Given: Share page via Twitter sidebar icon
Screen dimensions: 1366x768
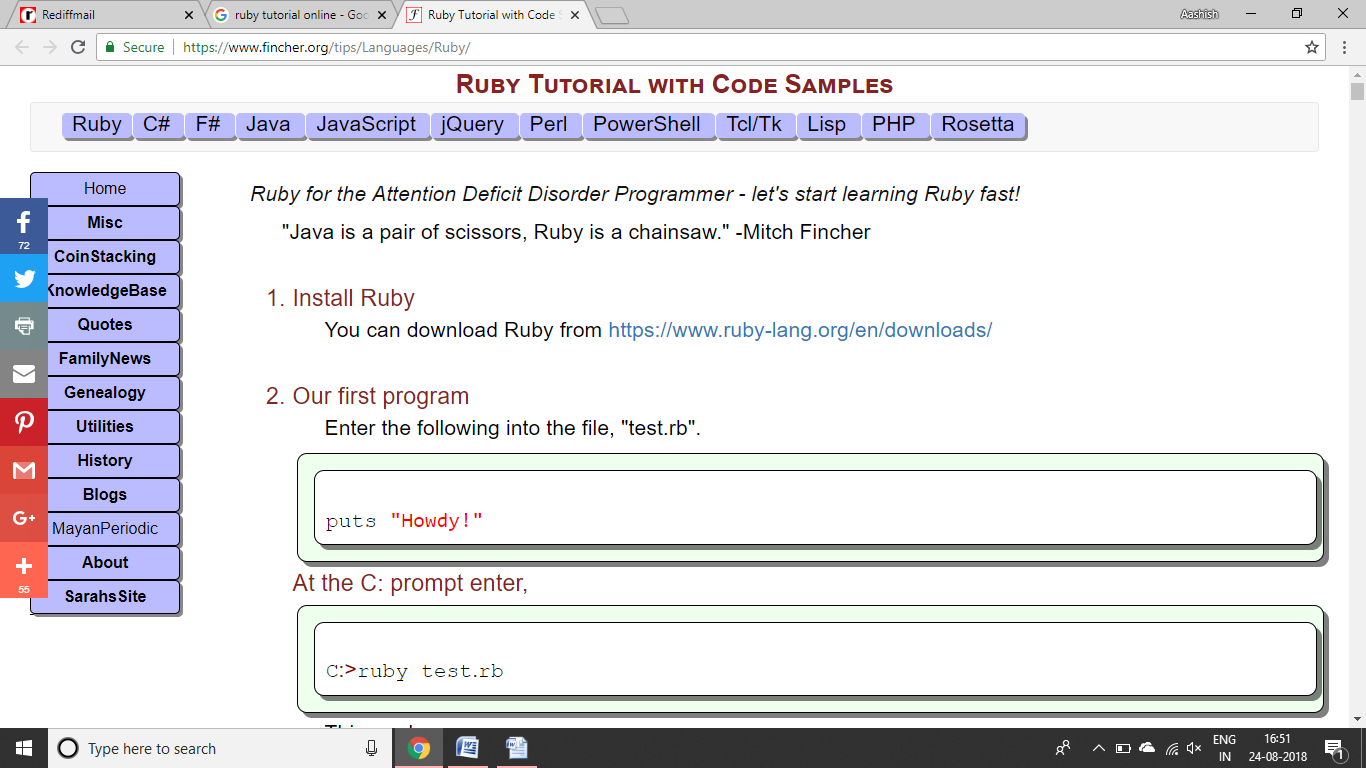Looking at the screenshot, I should [x=24, y=278].
